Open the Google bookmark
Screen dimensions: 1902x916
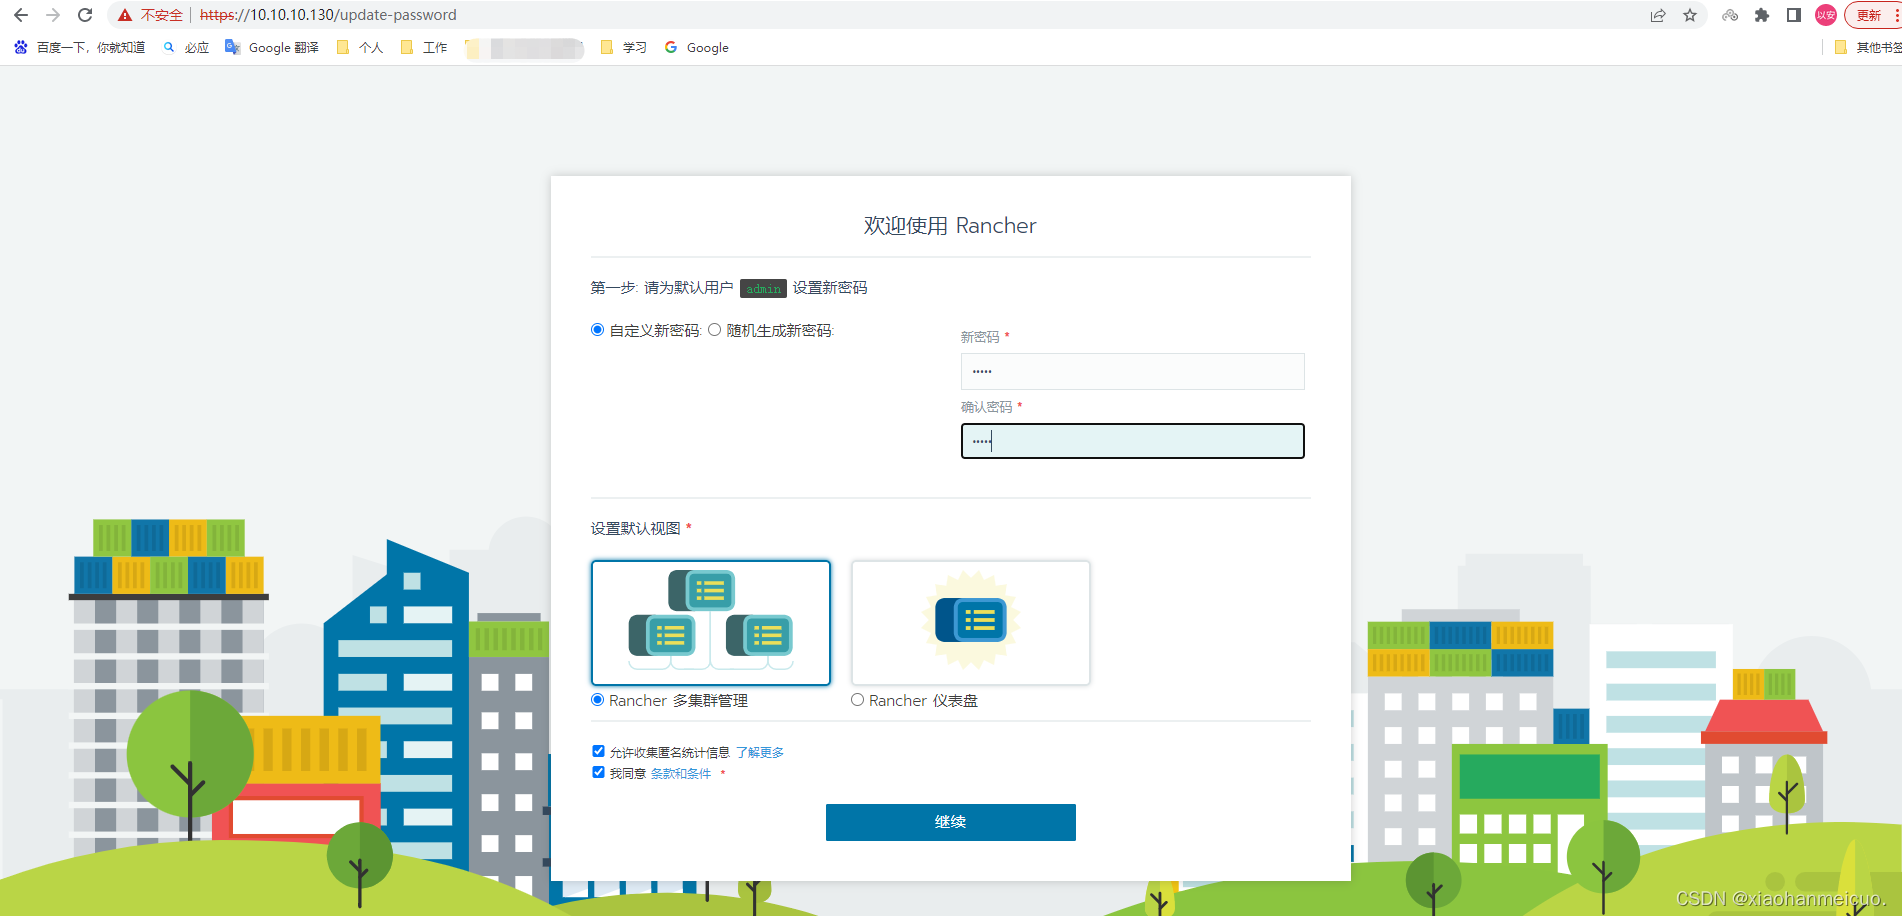click(697, 47)
